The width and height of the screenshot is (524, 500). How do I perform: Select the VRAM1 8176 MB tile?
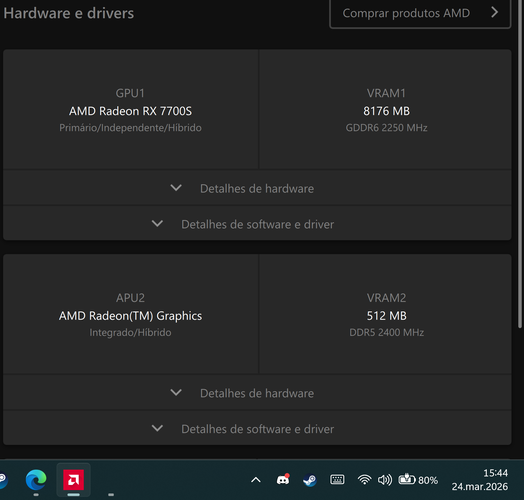(x=386, y=110)
